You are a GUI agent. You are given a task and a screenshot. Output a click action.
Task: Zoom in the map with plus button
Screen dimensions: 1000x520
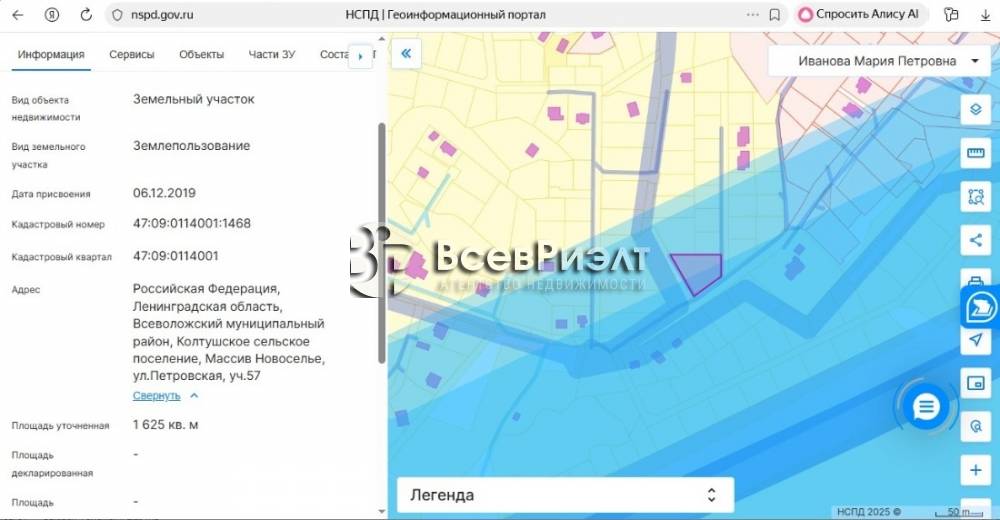click(x=976, y=469)
